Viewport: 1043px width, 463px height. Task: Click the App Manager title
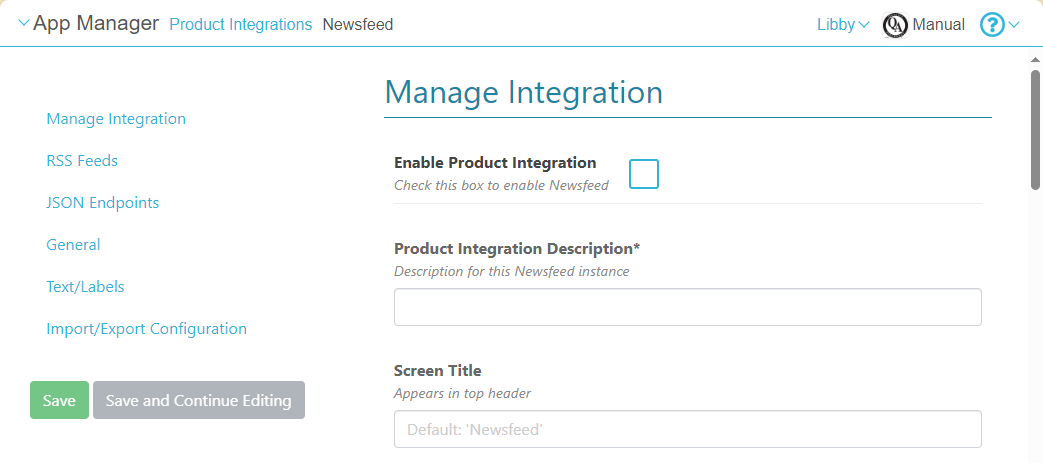96,24
